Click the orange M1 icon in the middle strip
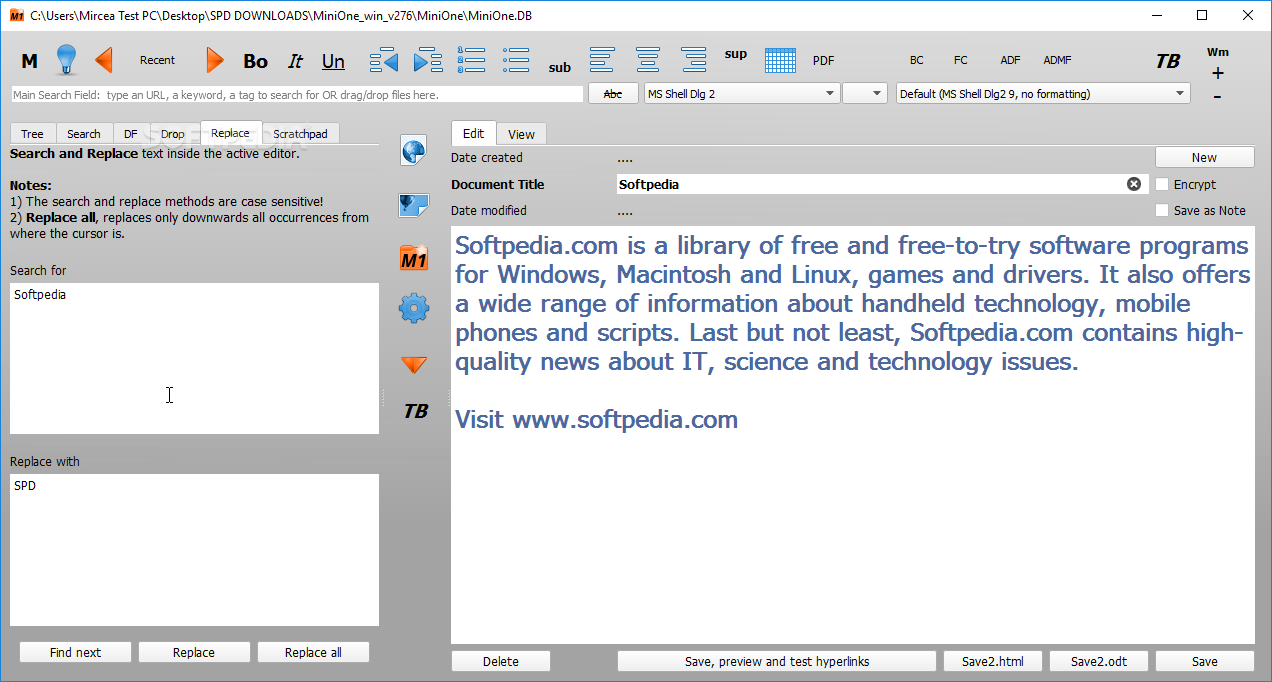1272x682 pixels. (x=414, y=259)
